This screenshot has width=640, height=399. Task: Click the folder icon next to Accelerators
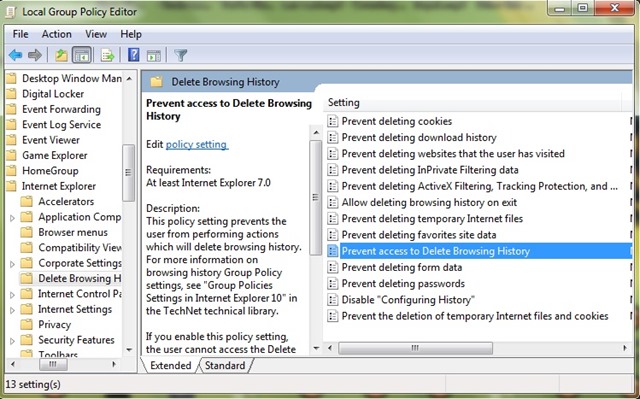pyautogui.click(x=27, y=202)
